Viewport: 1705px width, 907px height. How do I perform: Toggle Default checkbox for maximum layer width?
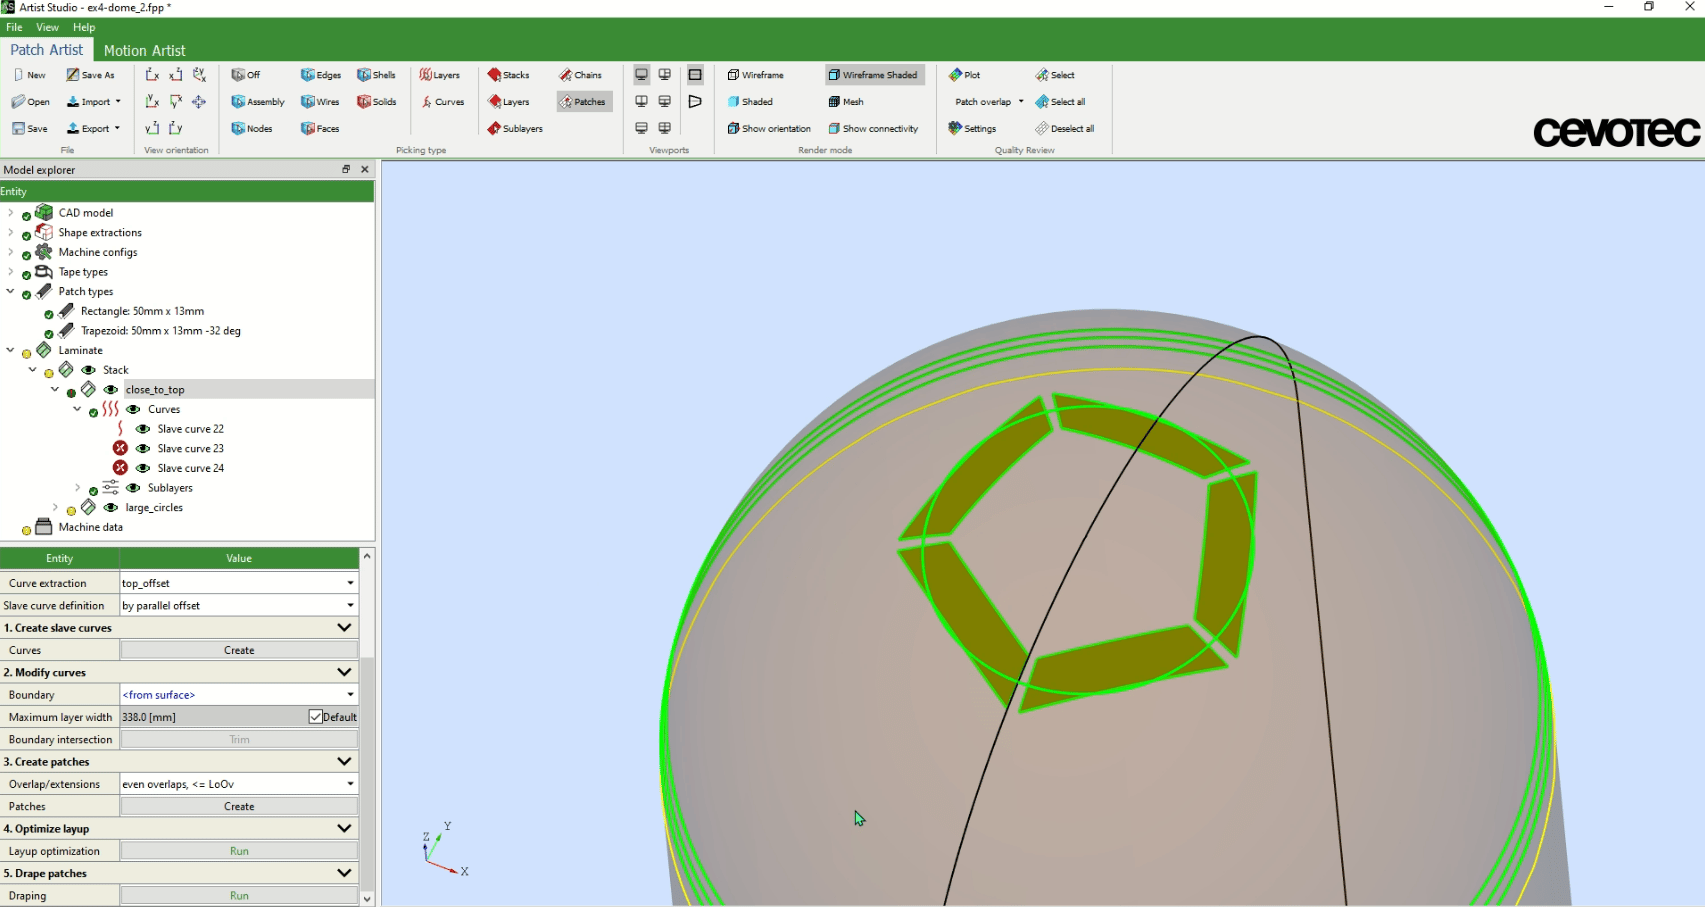click(316, 717)
